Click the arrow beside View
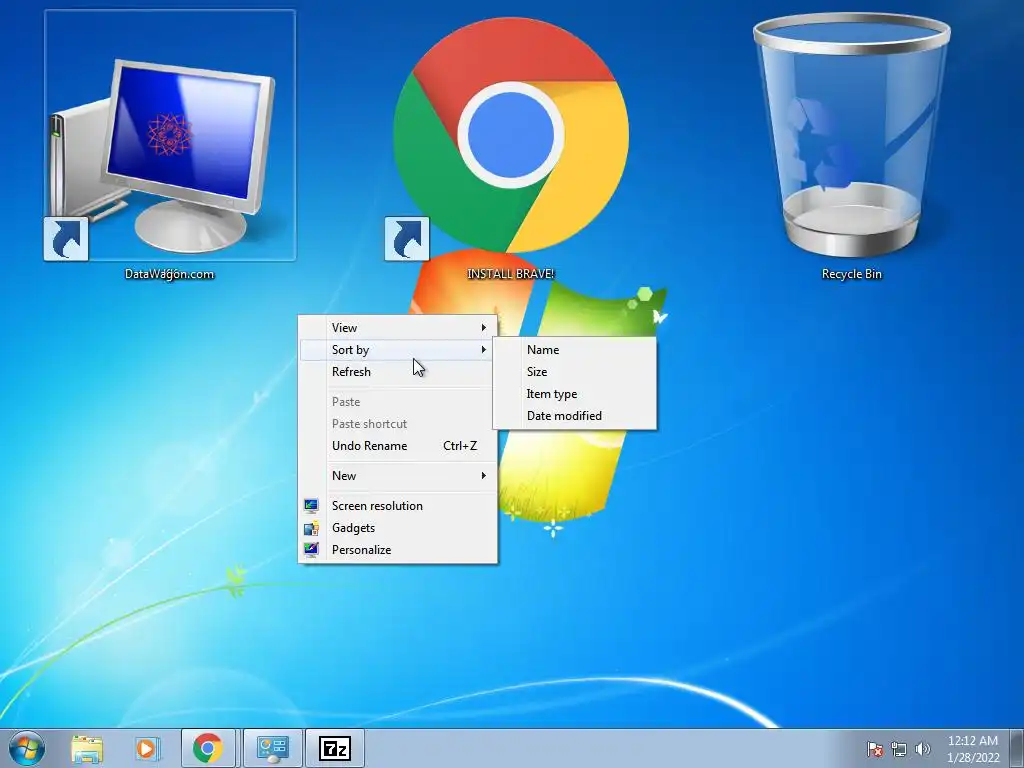The width and height of the screenshot is (1024, 768). [484, 327]
